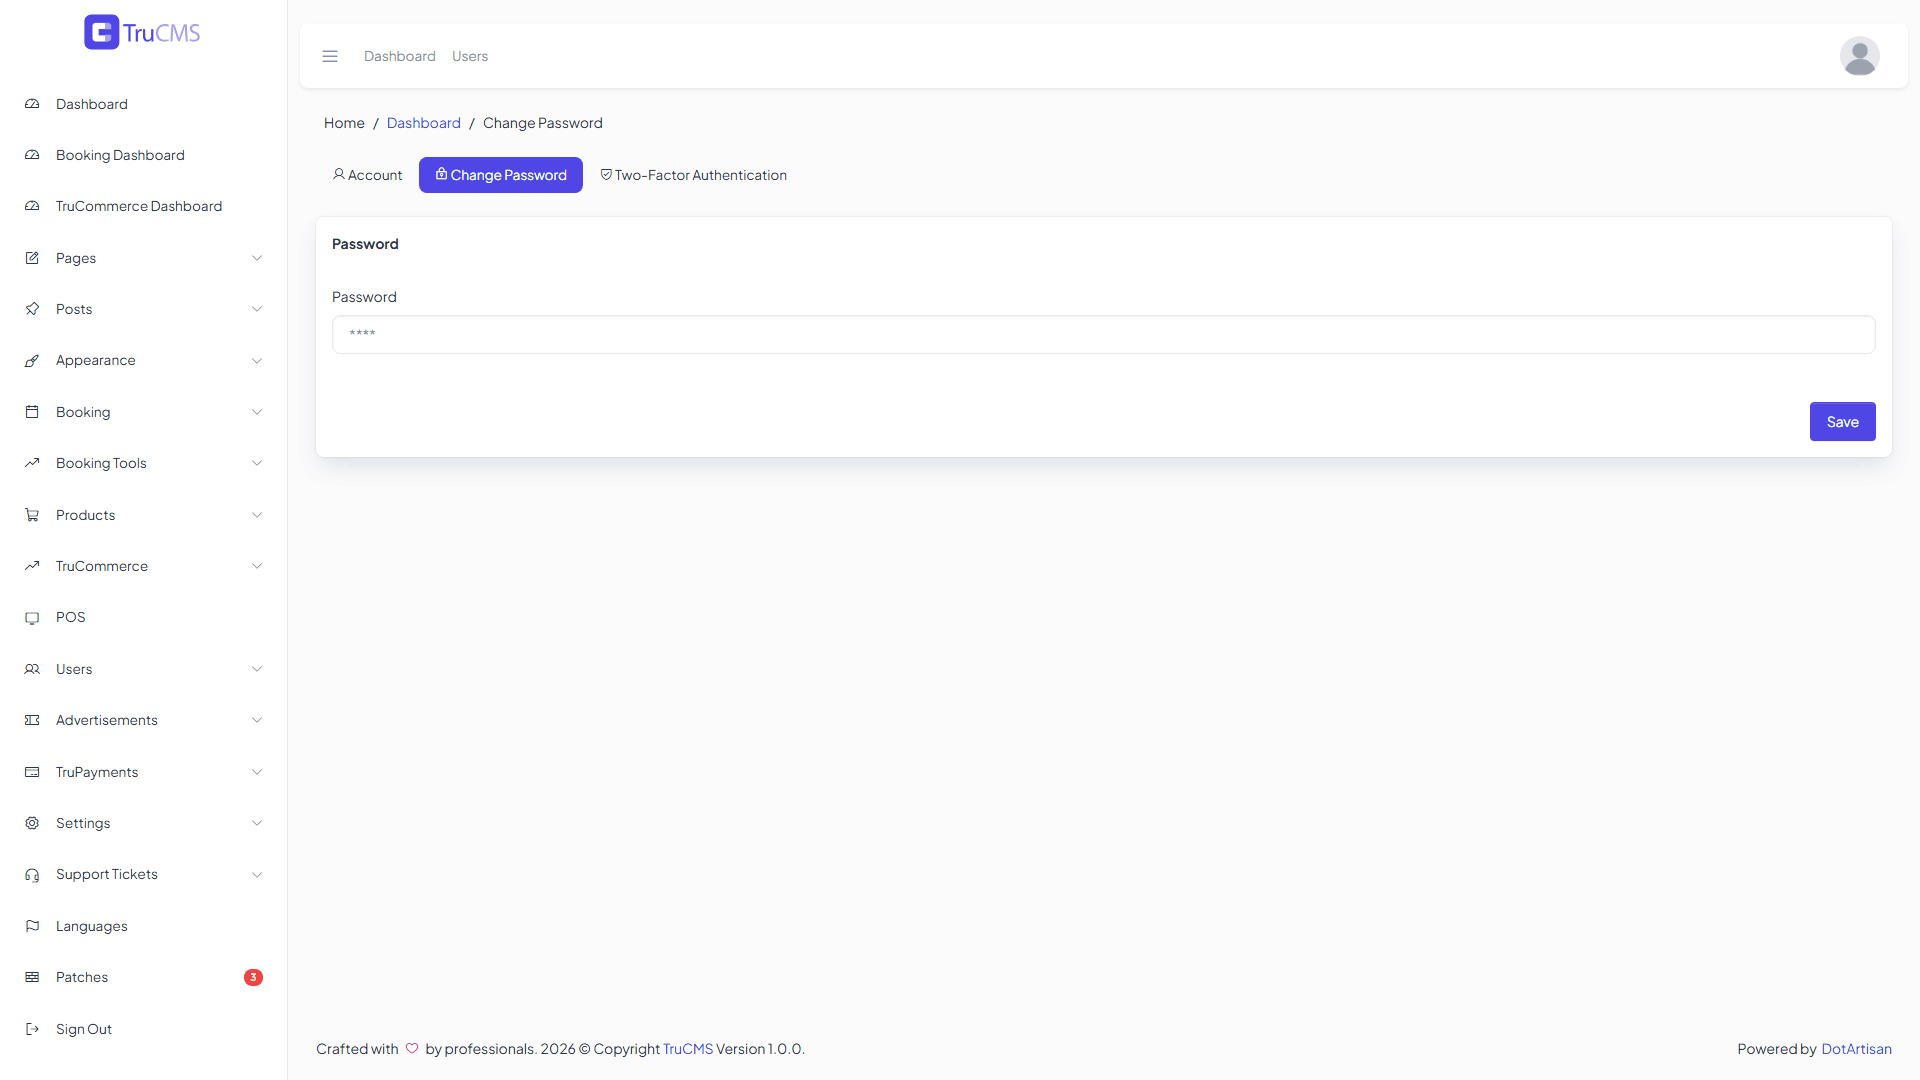The image size is (1920, 1080).
Task: Open the Two-Factor Authentication tab
Action: pos(693,175)
